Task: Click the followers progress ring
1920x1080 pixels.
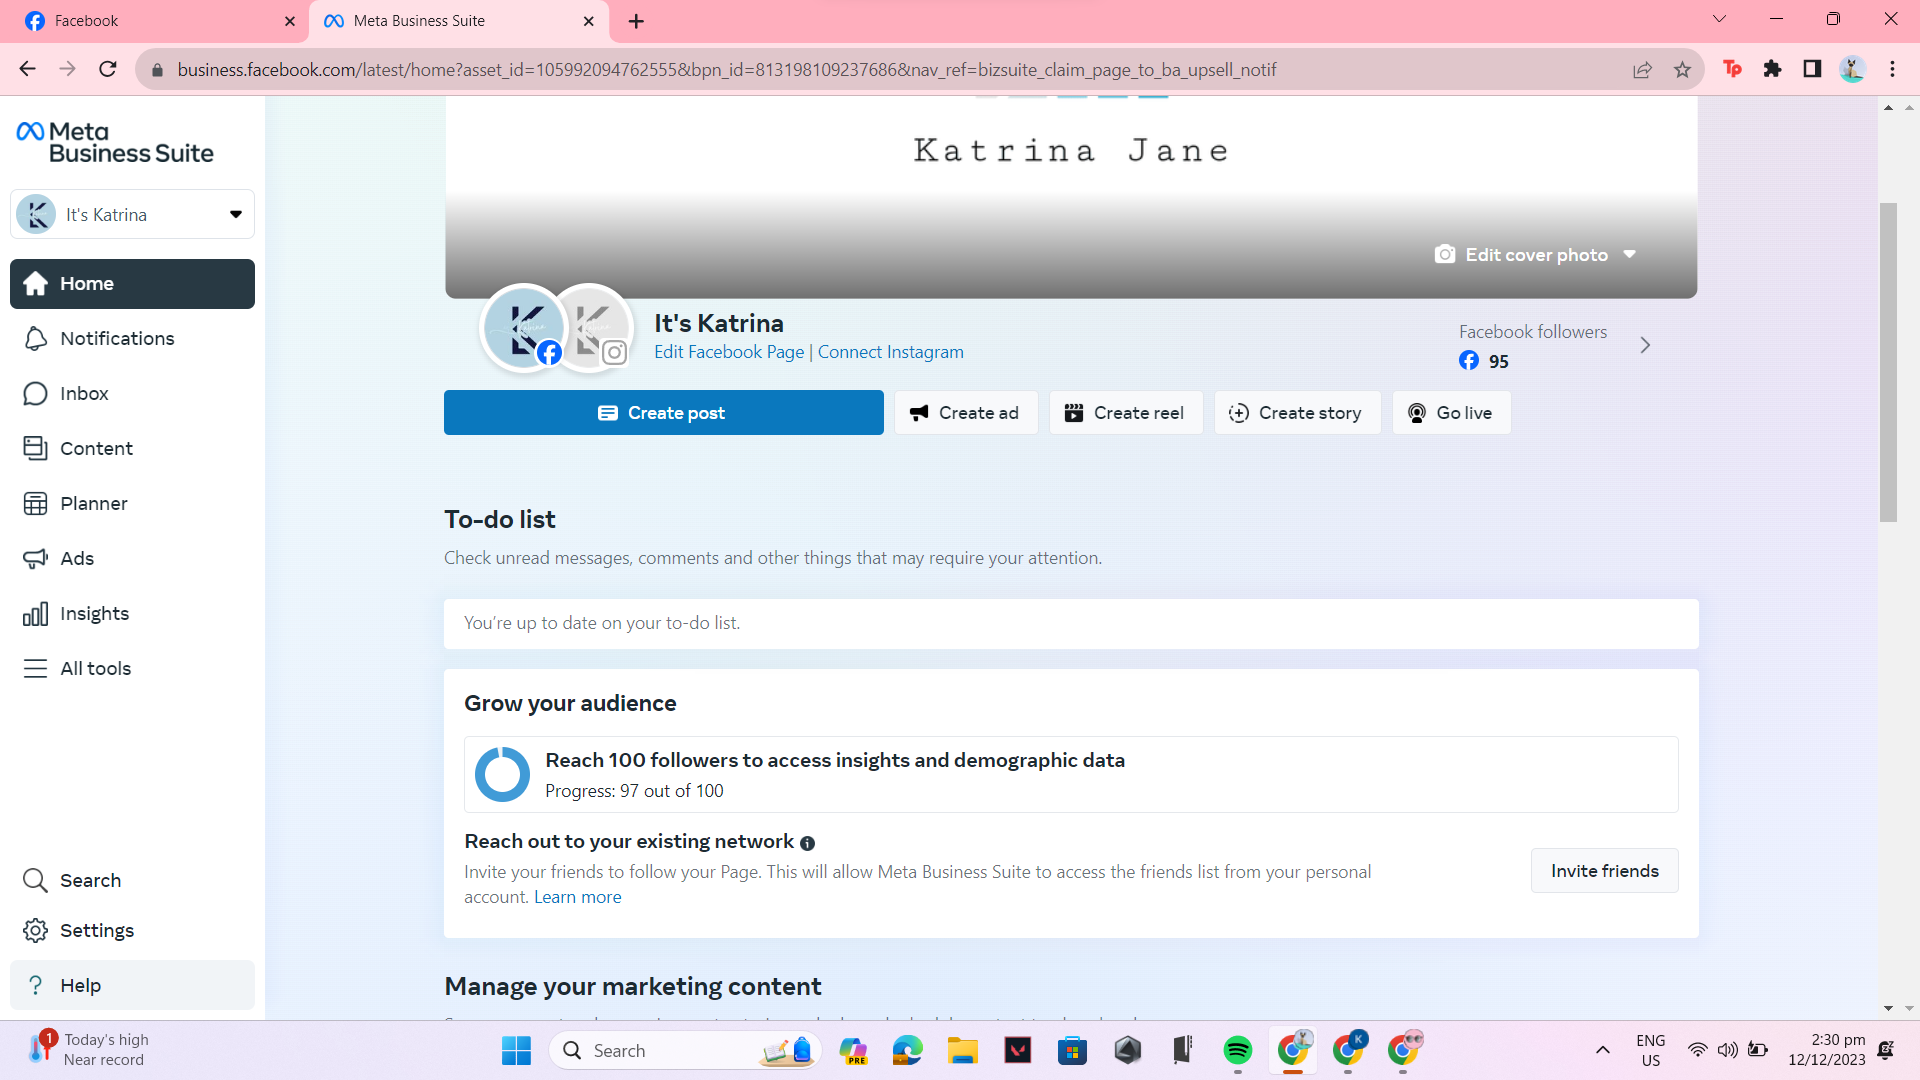Action: pyautogui.click(x=502, y=775)
